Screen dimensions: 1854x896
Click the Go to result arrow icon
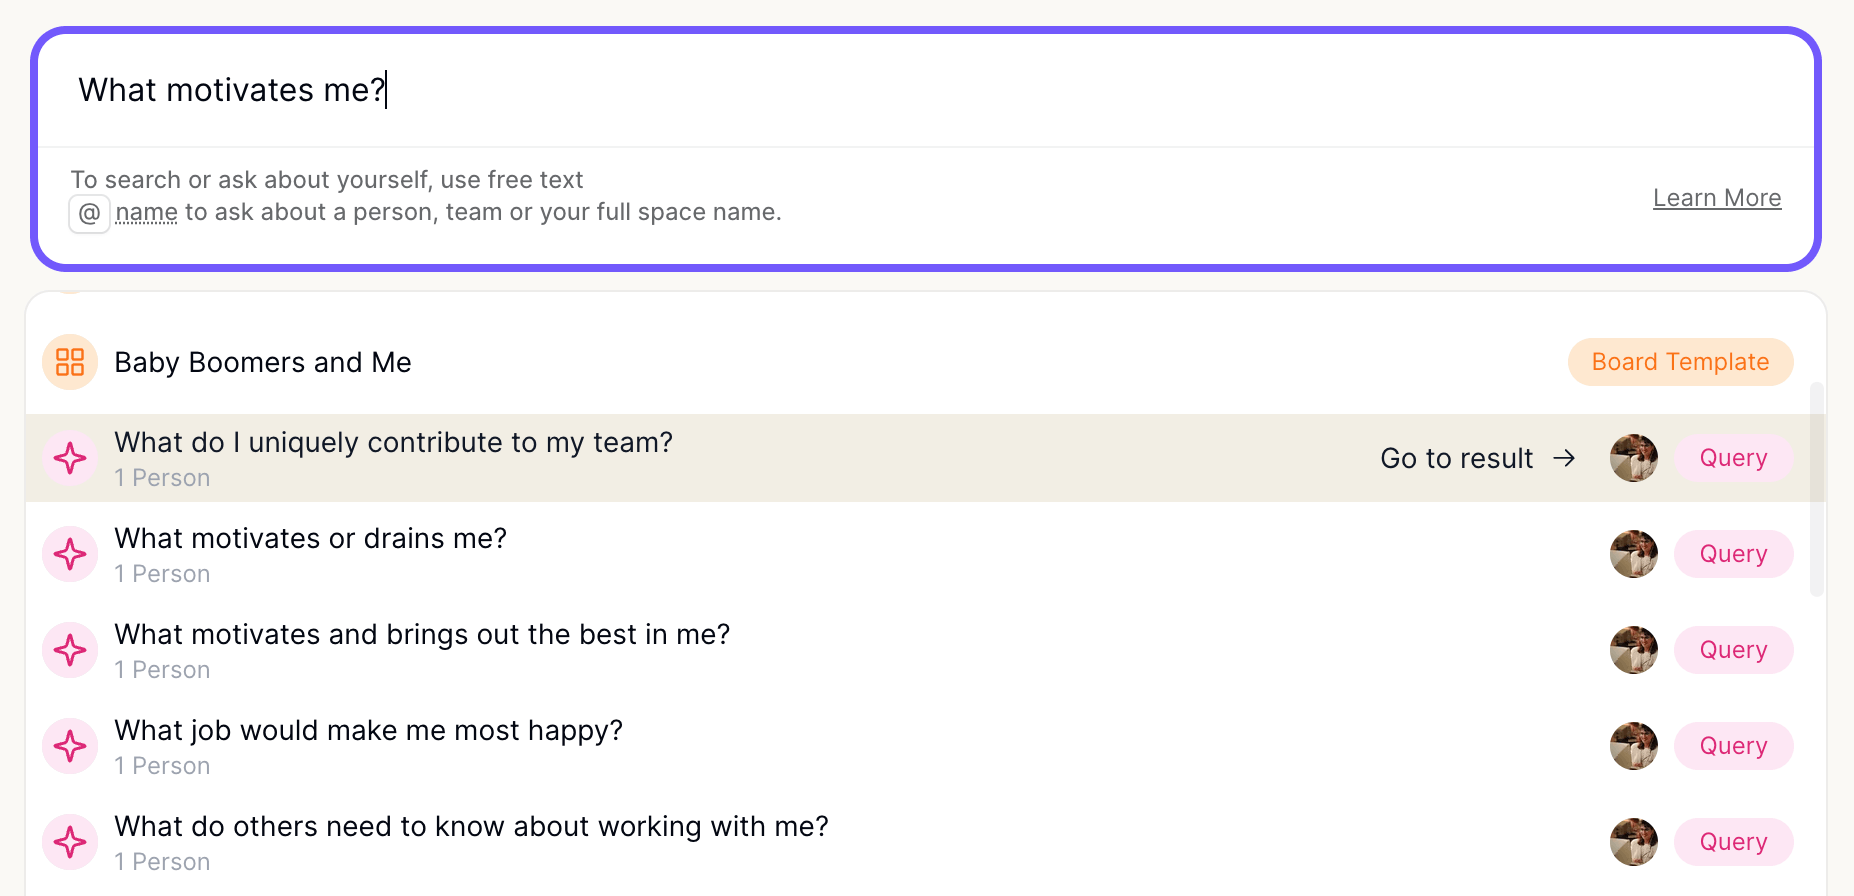1564,458
